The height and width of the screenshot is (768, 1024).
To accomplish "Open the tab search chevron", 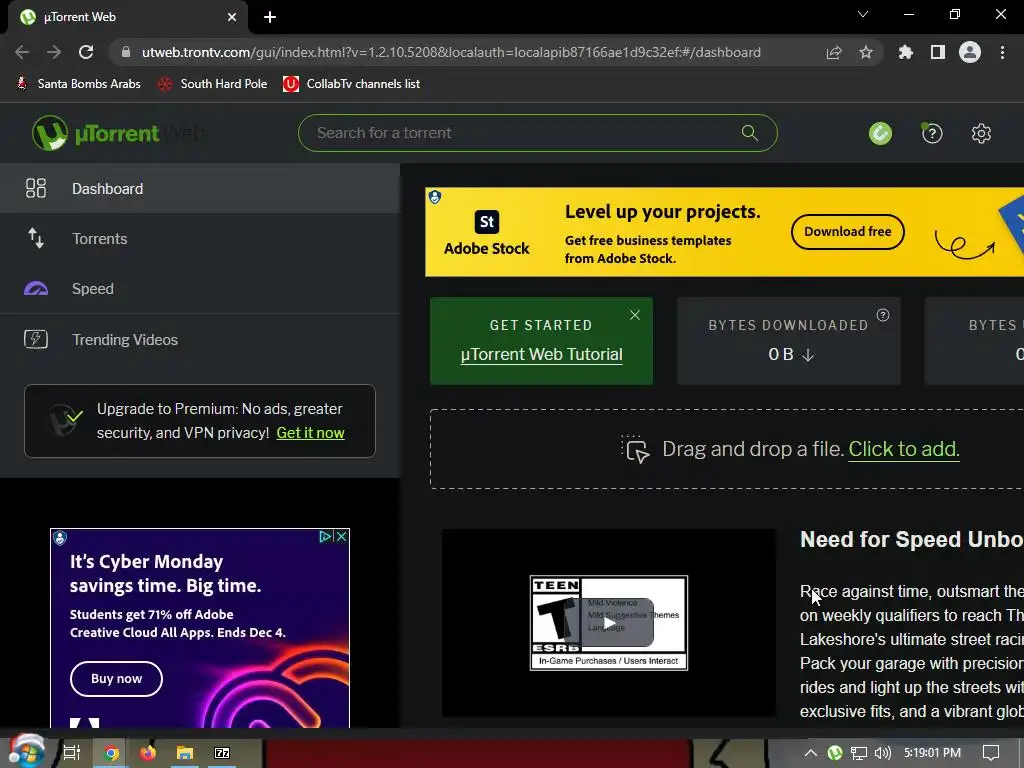I will (x=863, y=14).
